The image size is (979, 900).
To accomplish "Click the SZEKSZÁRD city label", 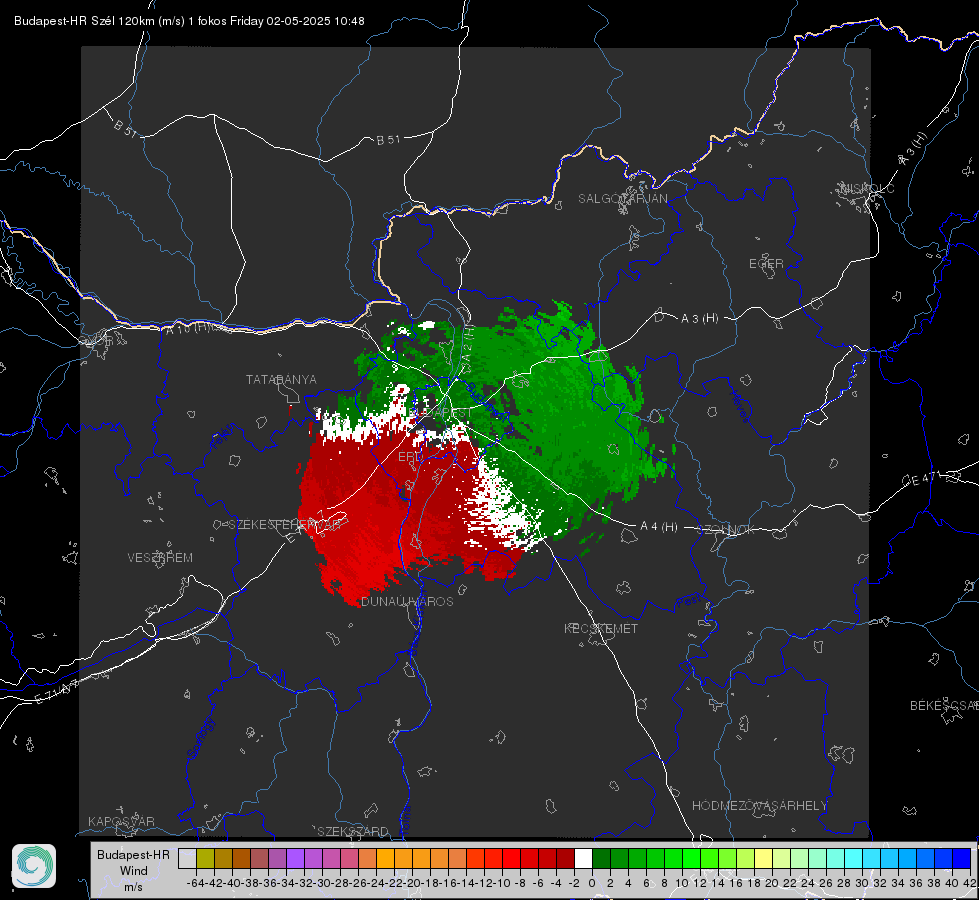I will [353, 831].
